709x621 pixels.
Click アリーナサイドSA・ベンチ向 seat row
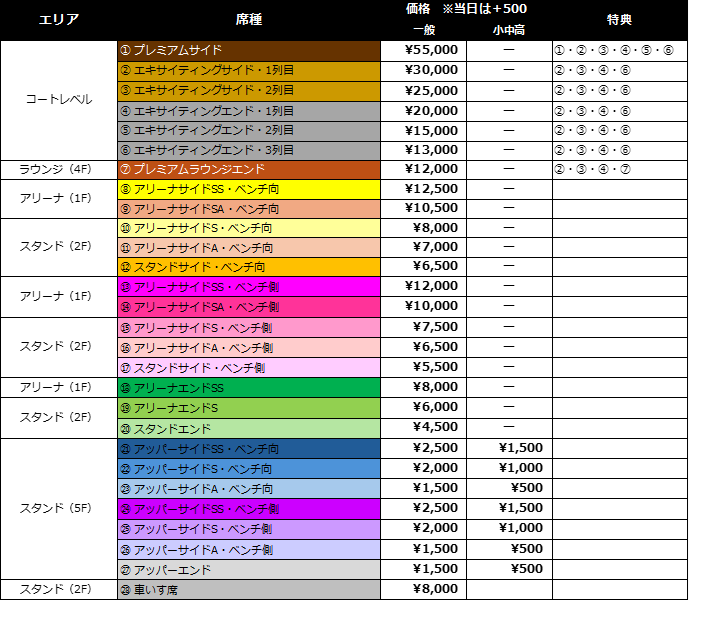(249, 209)
